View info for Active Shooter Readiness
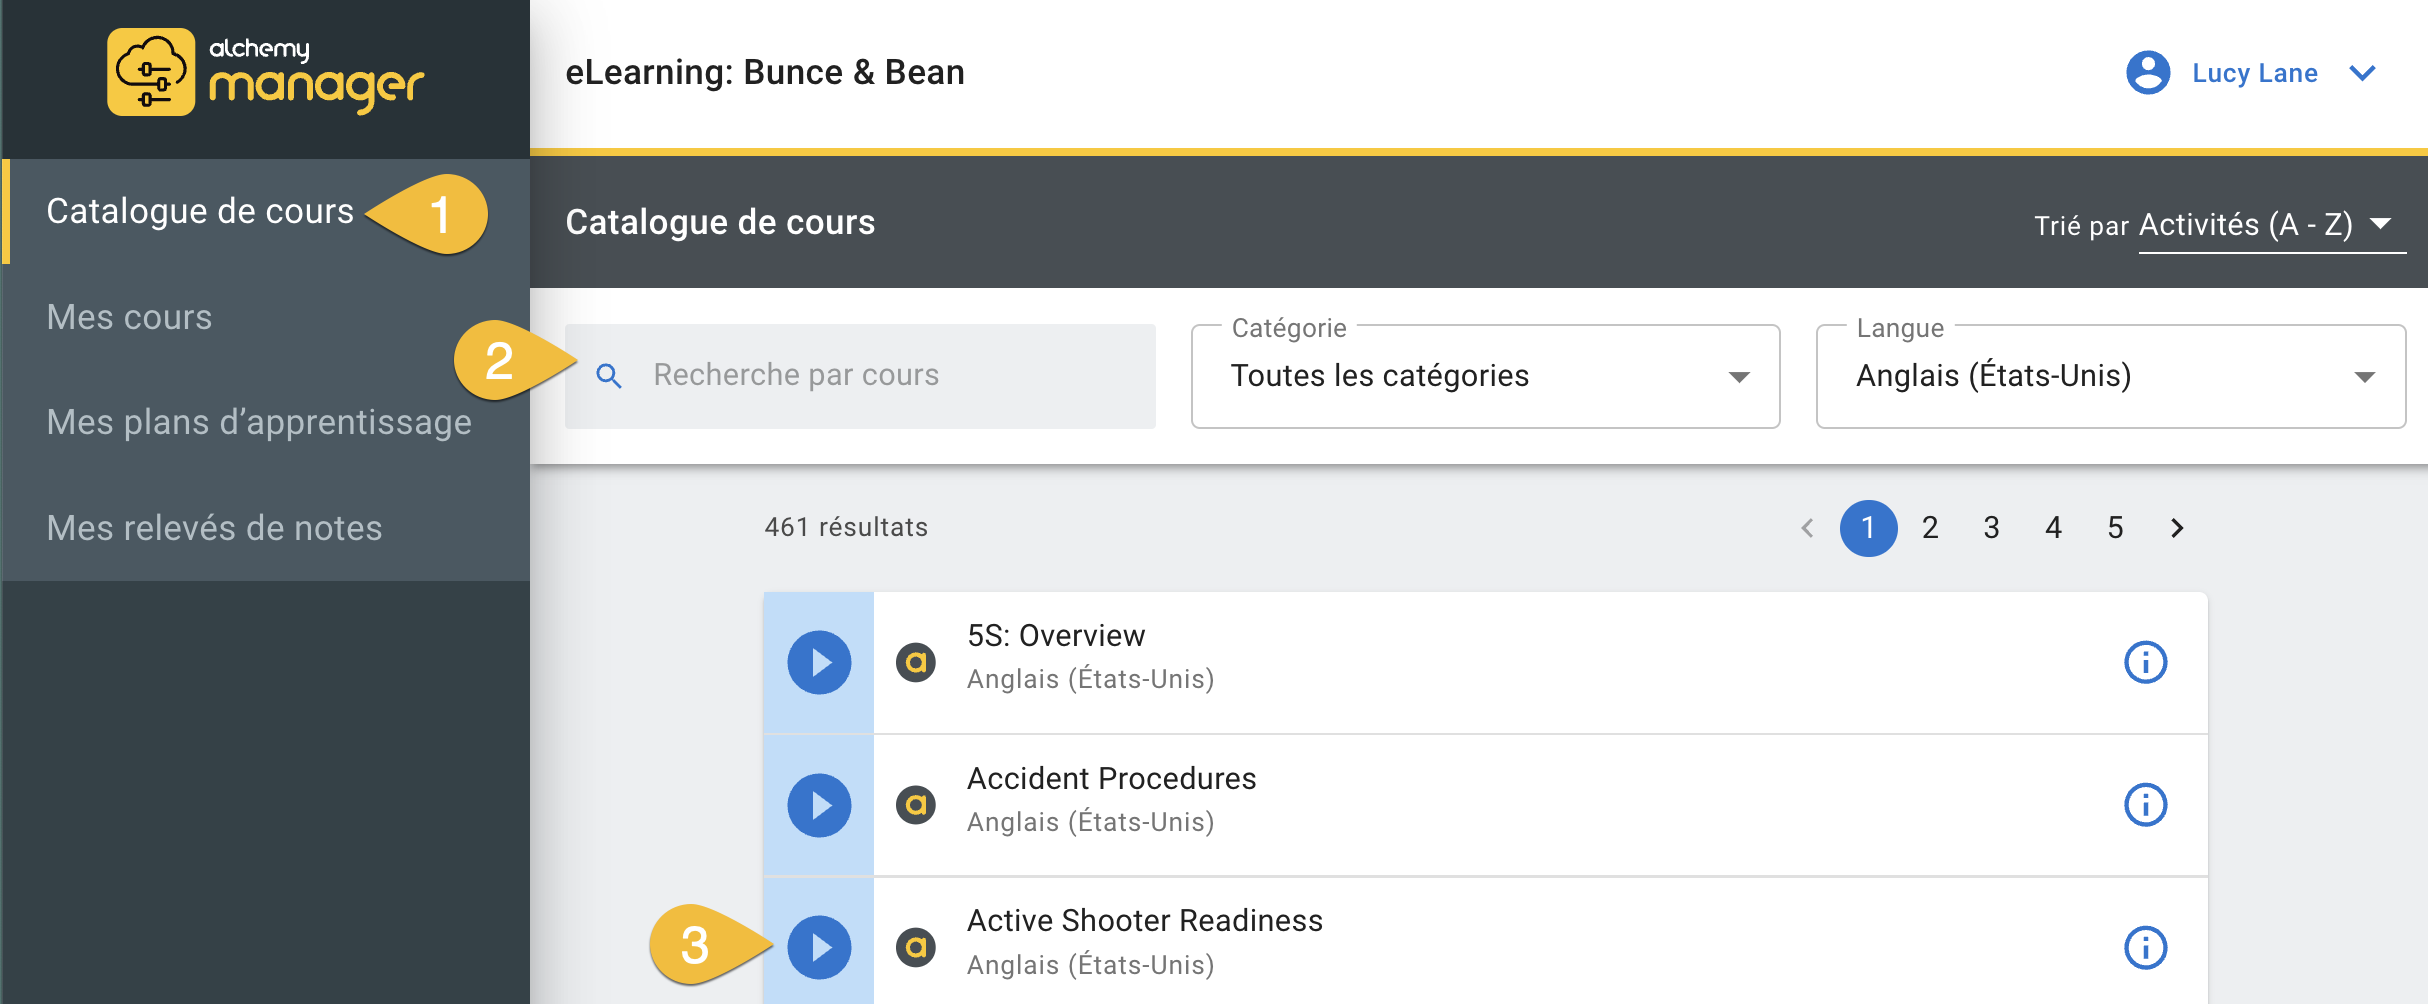 (2145, 947)
